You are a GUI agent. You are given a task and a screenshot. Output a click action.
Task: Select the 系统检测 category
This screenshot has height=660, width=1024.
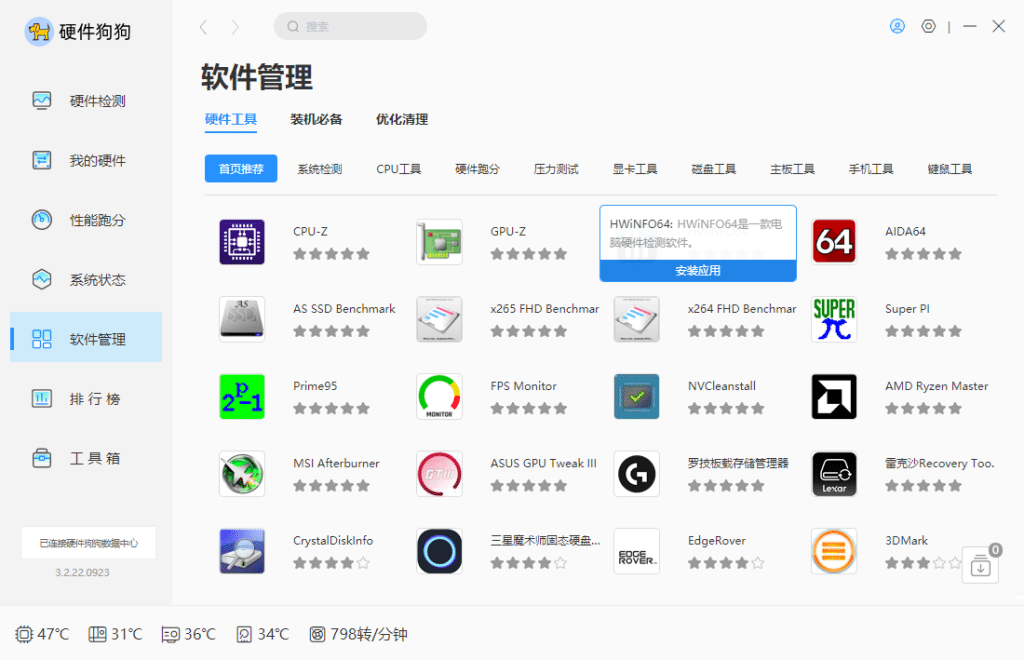coord(319,169)
